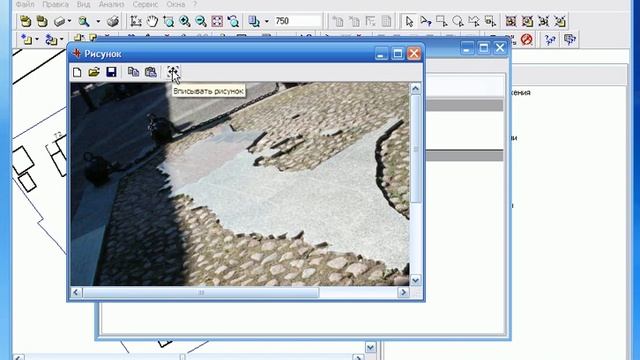Click the last icon on second toolbar row

point(569,40)
